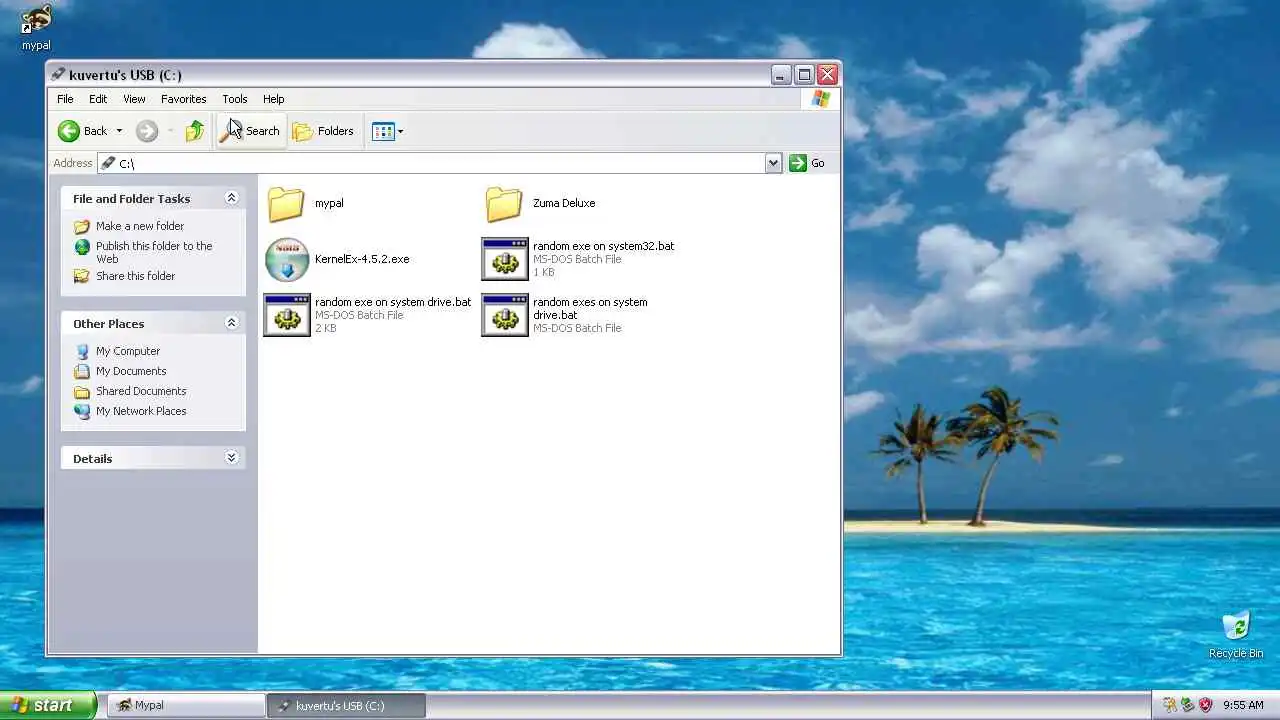
Task: Open the Search pane
Action: pyautogui.click(x=250, y=131)
